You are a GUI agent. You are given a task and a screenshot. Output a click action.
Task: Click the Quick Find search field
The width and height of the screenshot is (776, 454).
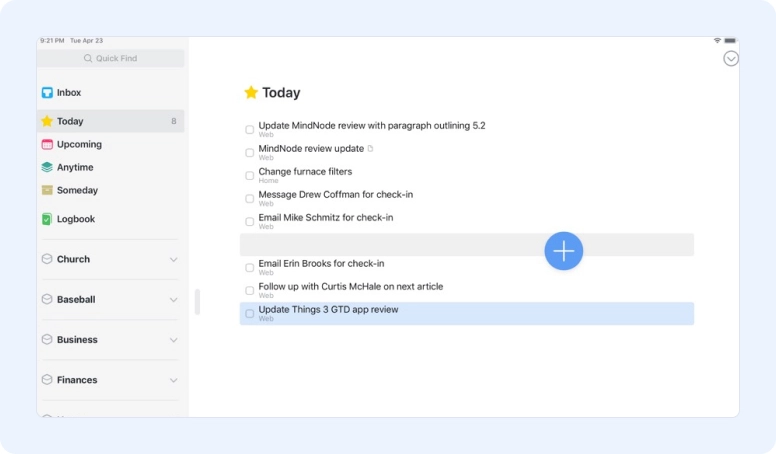coord(110,58)
